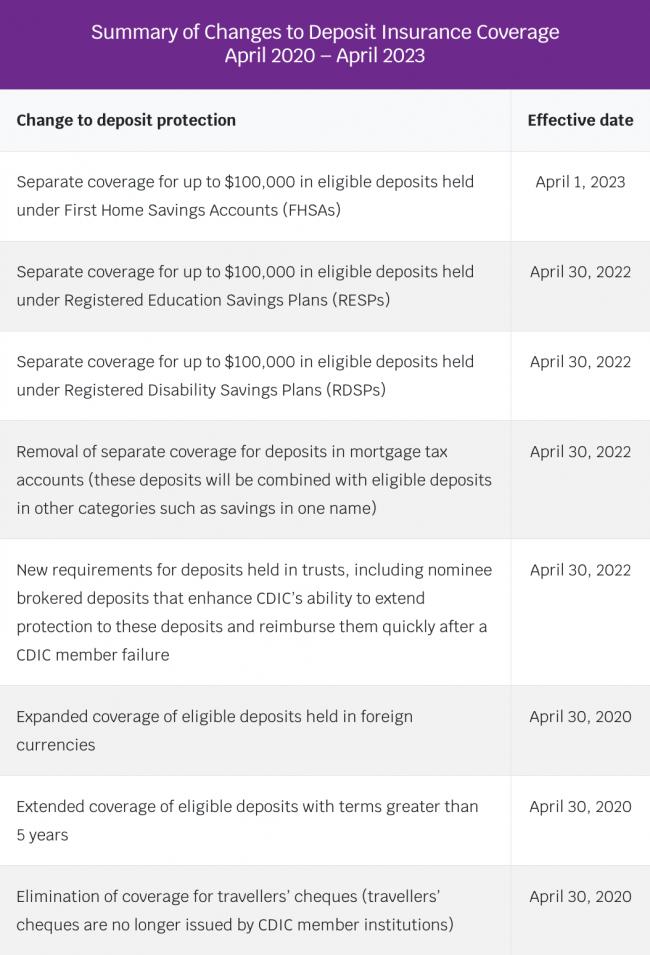Viewport: 650px width, 955px height.
Task: Click the date next to mortgage tax accounts row
Action: (x=580, y=451)
